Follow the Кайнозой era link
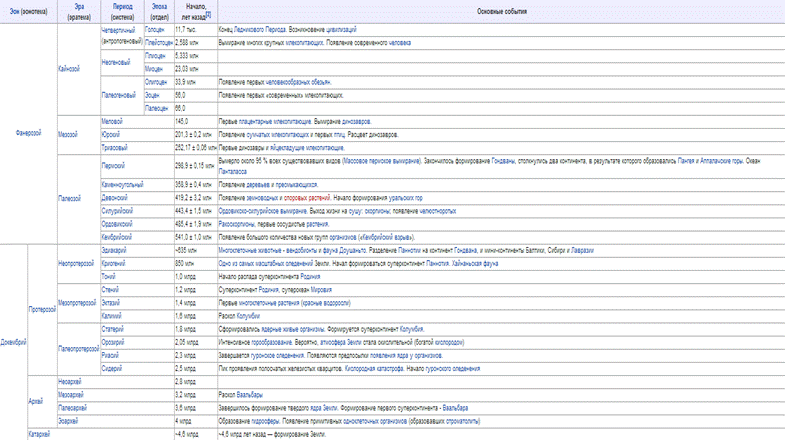Screen dimensions: 785x440 69,69
